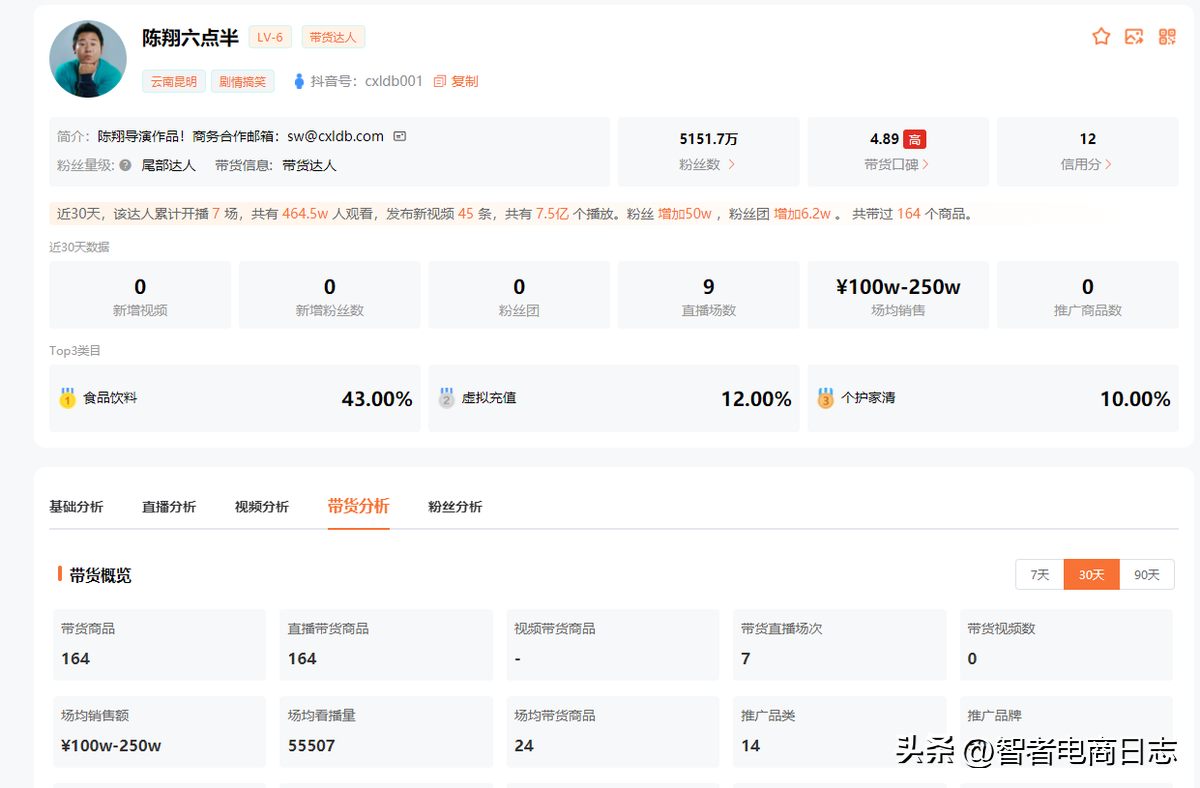
Task: Click the 10.00% share for 个护家清
Action: pyautogui.click(x=1135, y=399)
